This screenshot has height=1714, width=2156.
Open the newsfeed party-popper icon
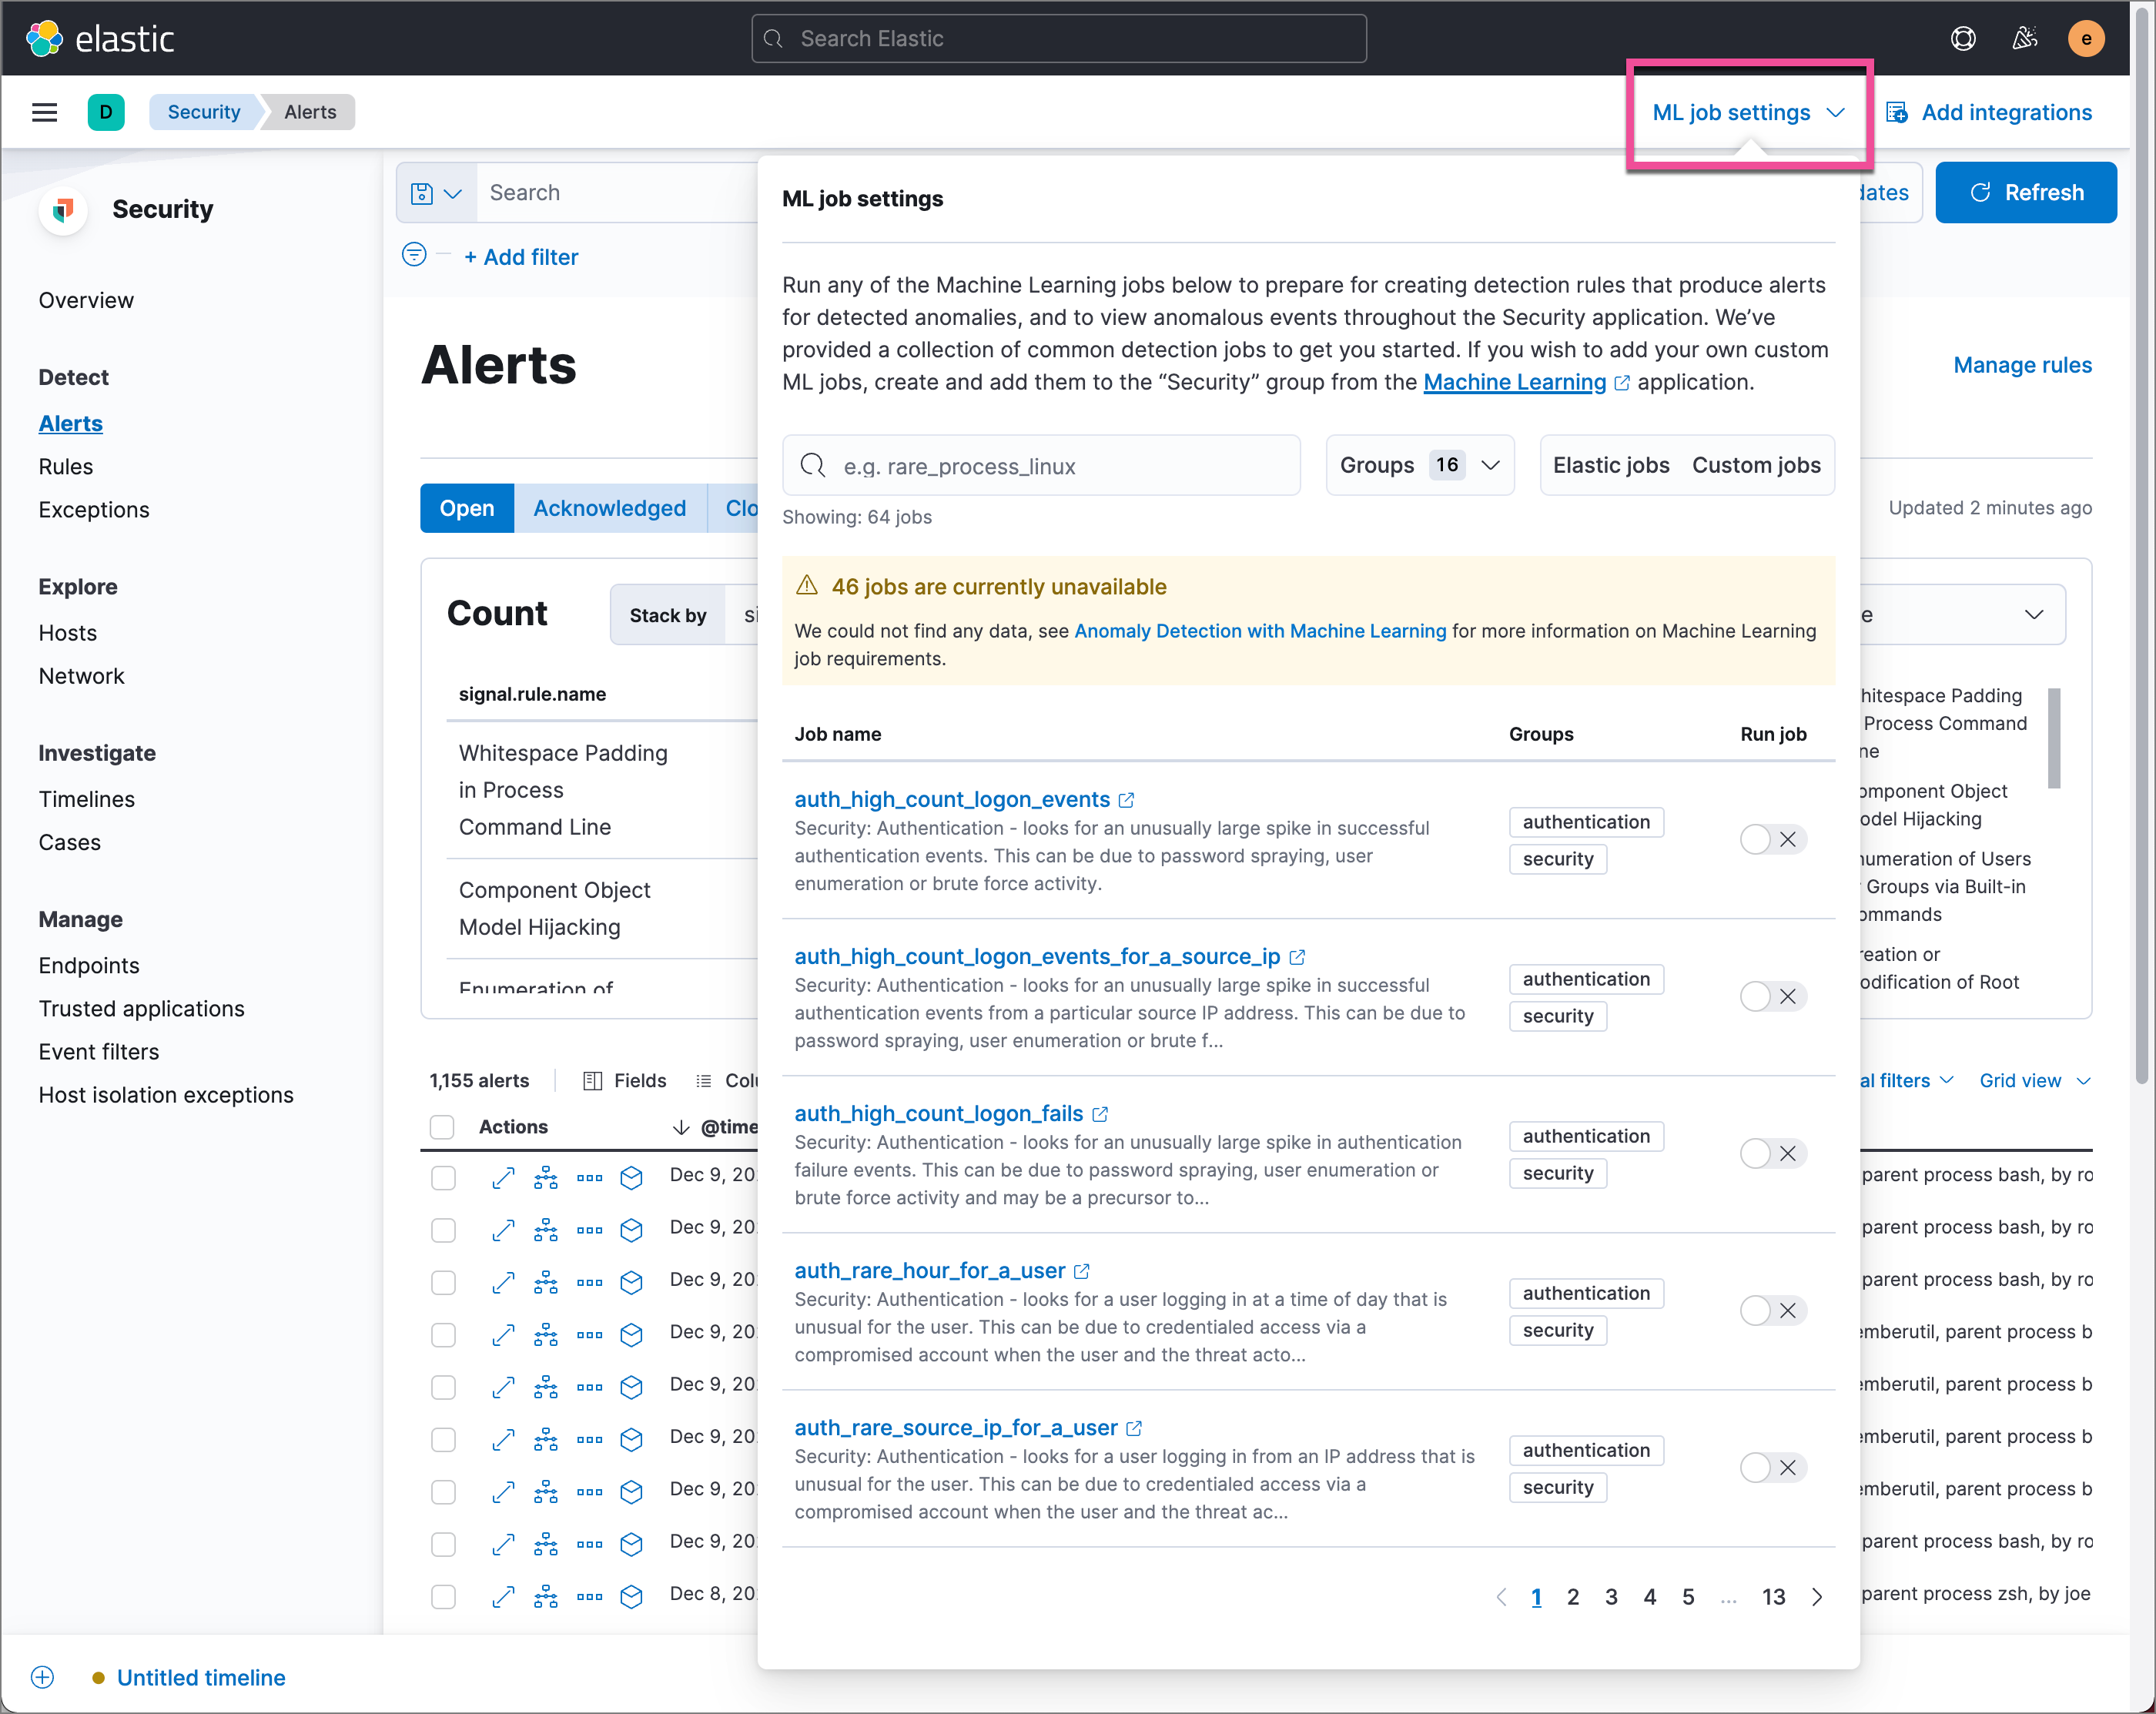point(2025,38)
